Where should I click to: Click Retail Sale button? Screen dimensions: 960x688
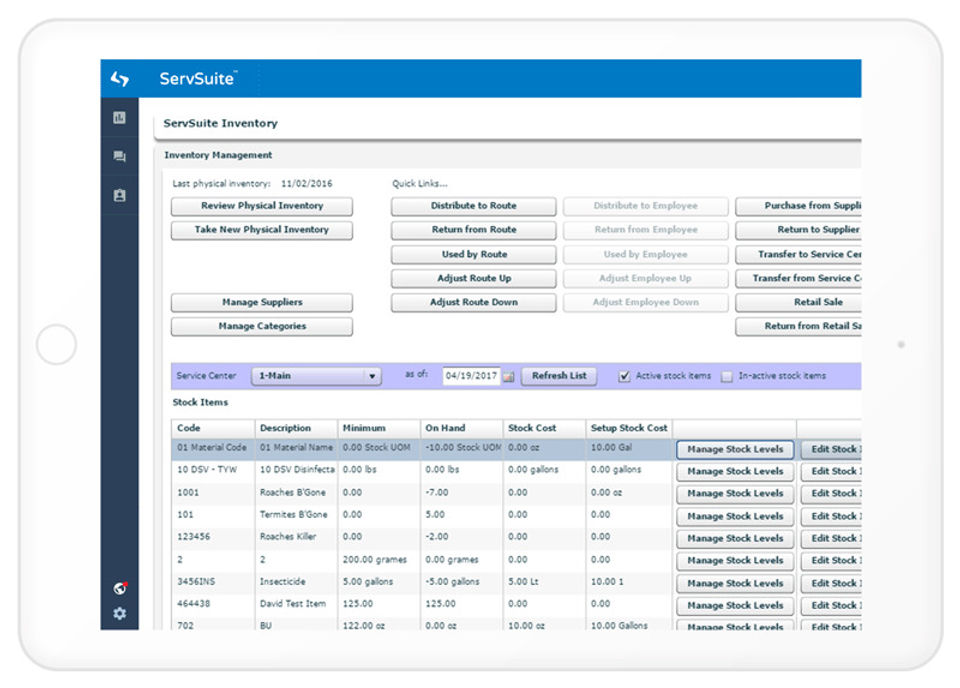pos(798,302)
